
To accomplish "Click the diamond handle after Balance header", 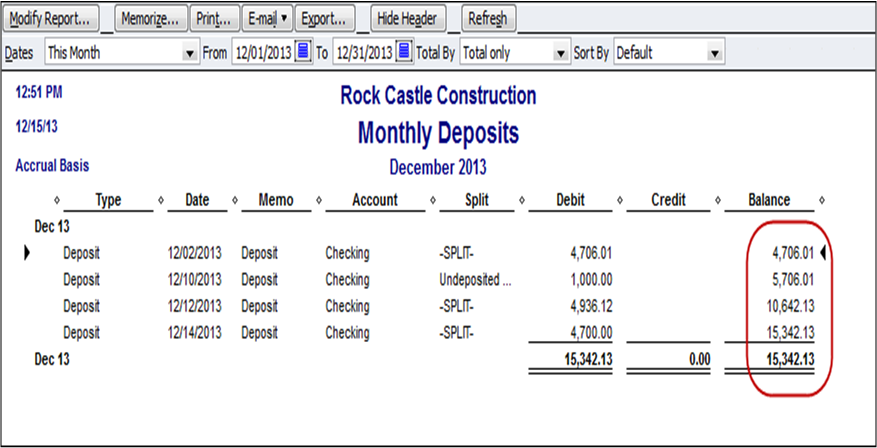I will coord(822,200).
